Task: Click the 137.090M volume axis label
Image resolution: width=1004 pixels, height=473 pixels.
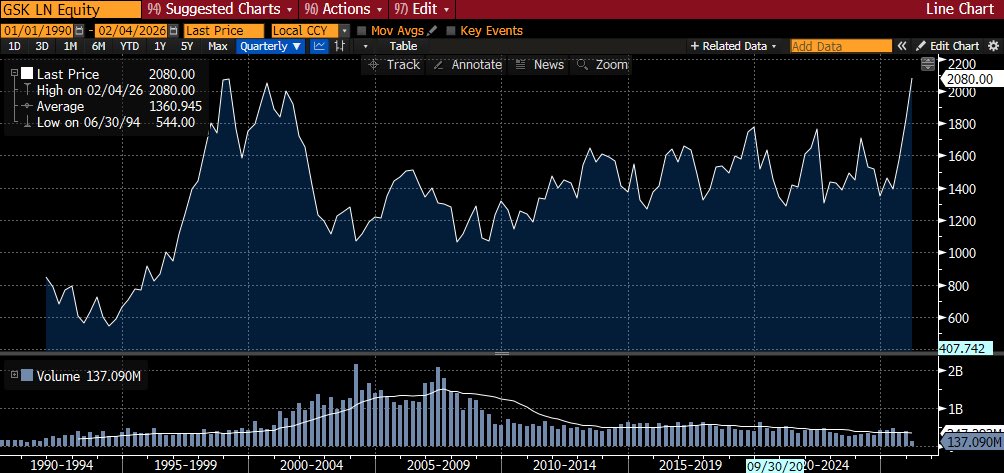Action: pos(972,442)
